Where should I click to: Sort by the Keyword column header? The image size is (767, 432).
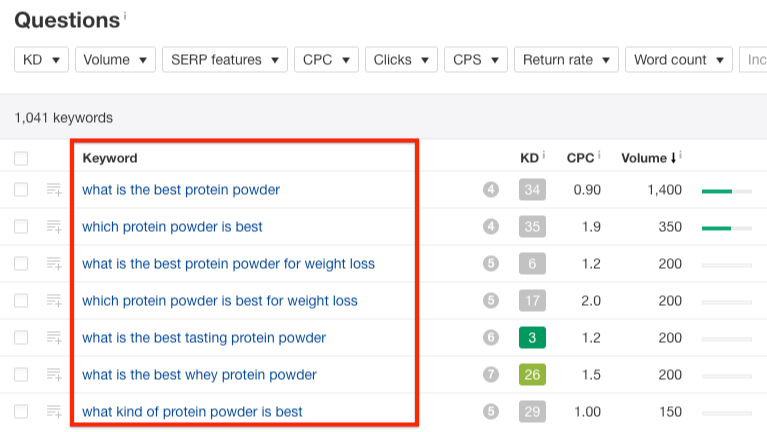pos(110,158)
